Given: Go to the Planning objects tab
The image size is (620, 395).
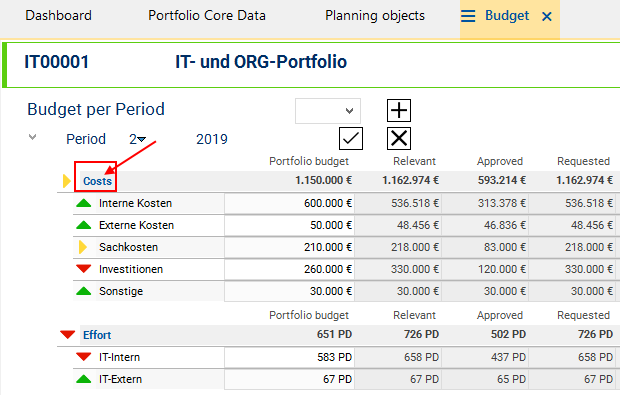Looking at the screenshot, I should pyautogui.click(x=375, y=15).
